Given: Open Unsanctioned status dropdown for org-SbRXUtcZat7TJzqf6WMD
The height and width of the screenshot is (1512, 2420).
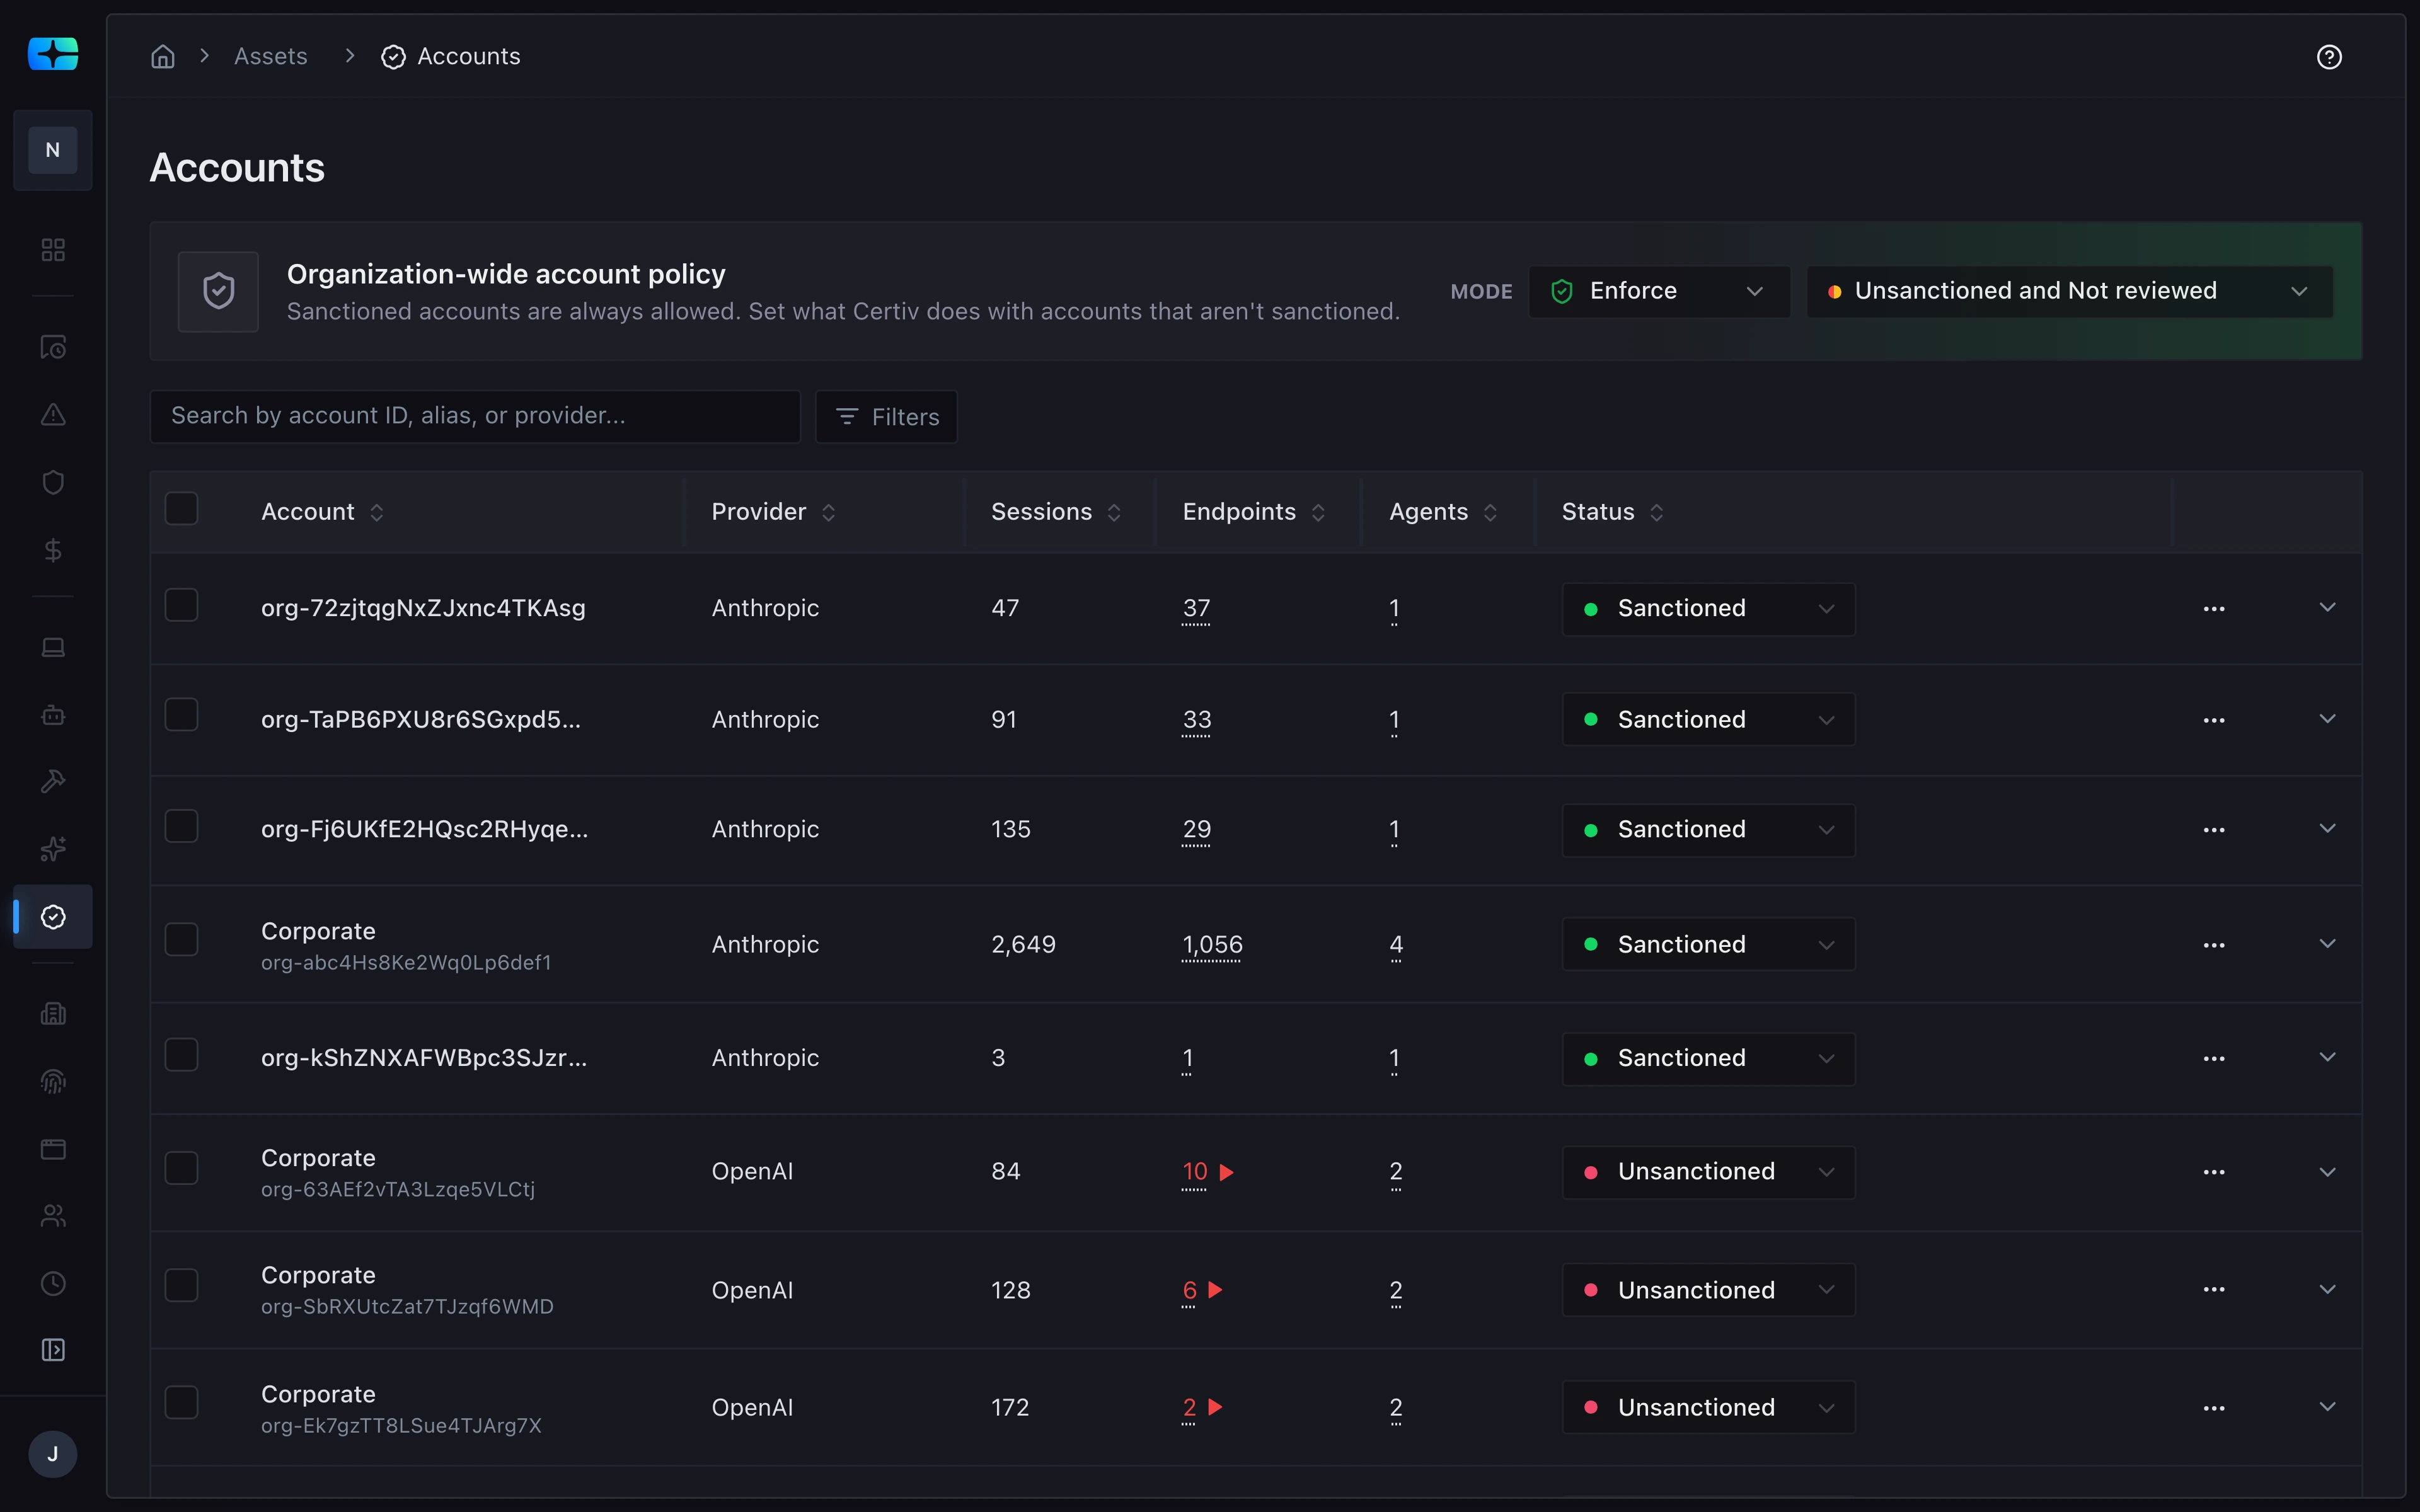Looking at the screenshot, I should click(1708, 1290).
